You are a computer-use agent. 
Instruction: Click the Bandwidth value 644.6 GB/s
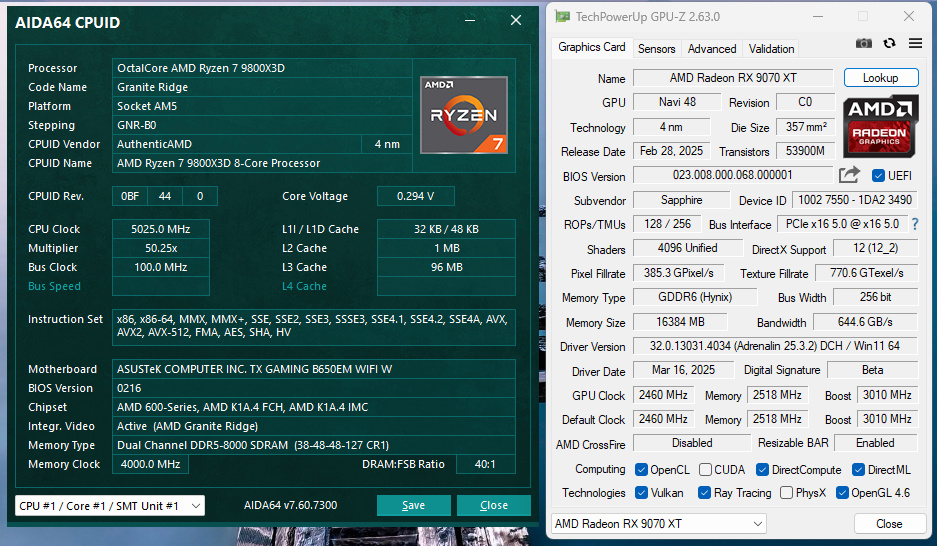[865, 322]
